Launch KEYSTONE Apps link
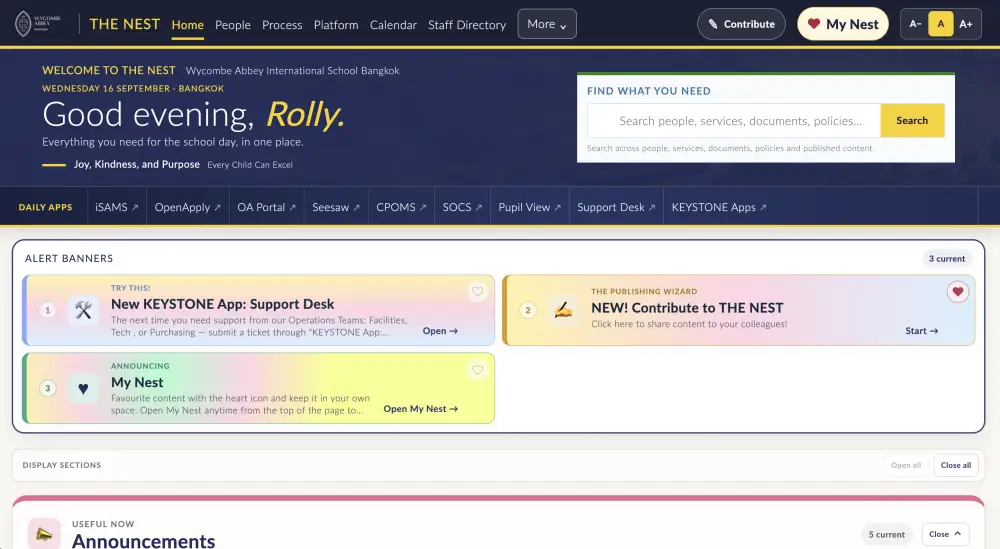This screenshot has height=549, width=1000. [719, 207]
